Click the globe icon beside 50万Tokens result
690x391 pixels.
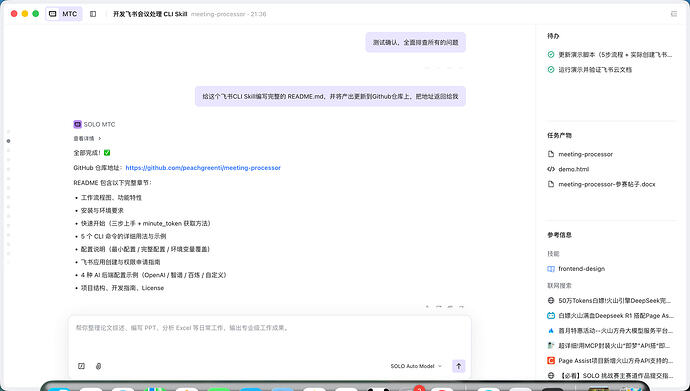pyautogui.click(x=551, y=301)
